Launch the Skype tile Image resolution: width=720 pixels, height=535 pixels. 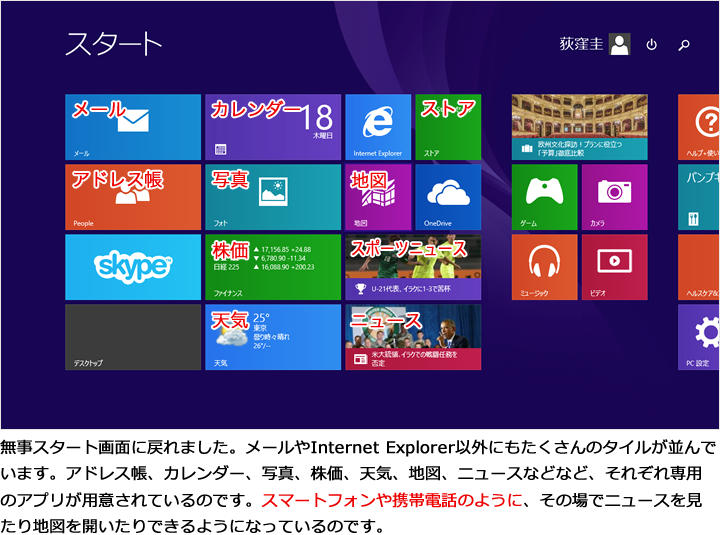(133, 267)
